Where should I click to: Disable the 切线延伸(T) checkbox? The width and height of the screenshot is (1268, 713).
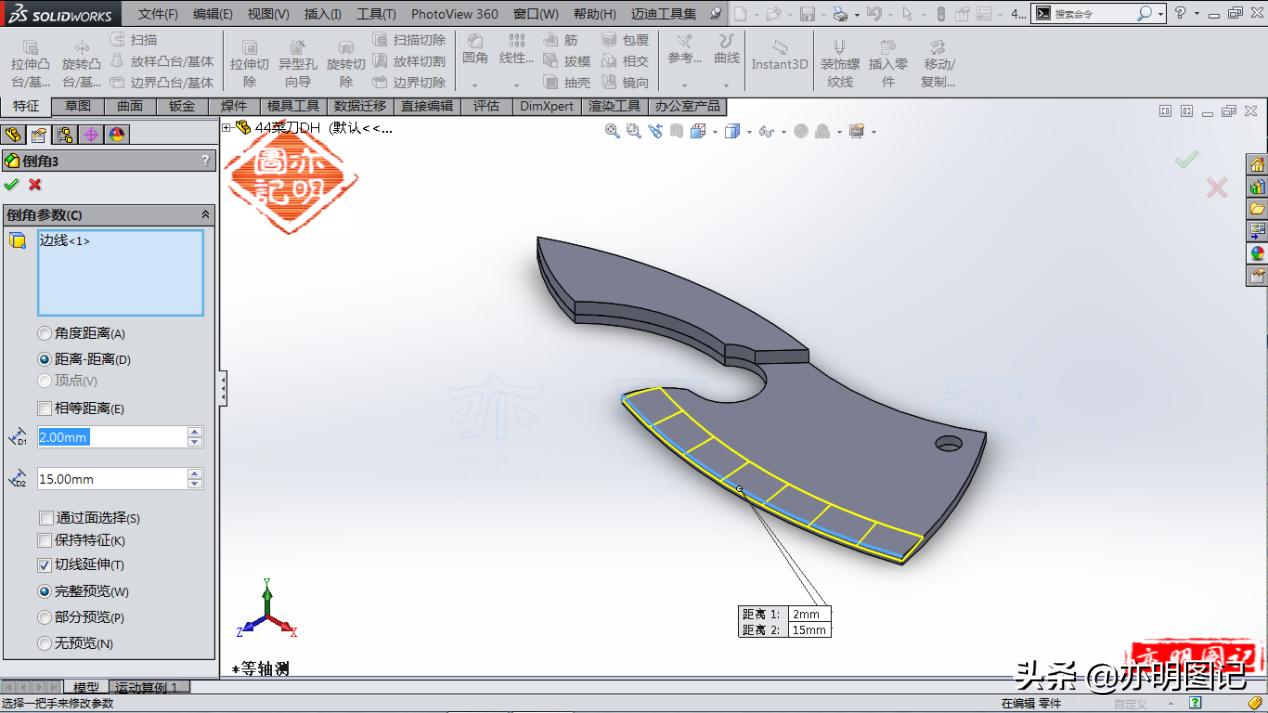point(44,564)
